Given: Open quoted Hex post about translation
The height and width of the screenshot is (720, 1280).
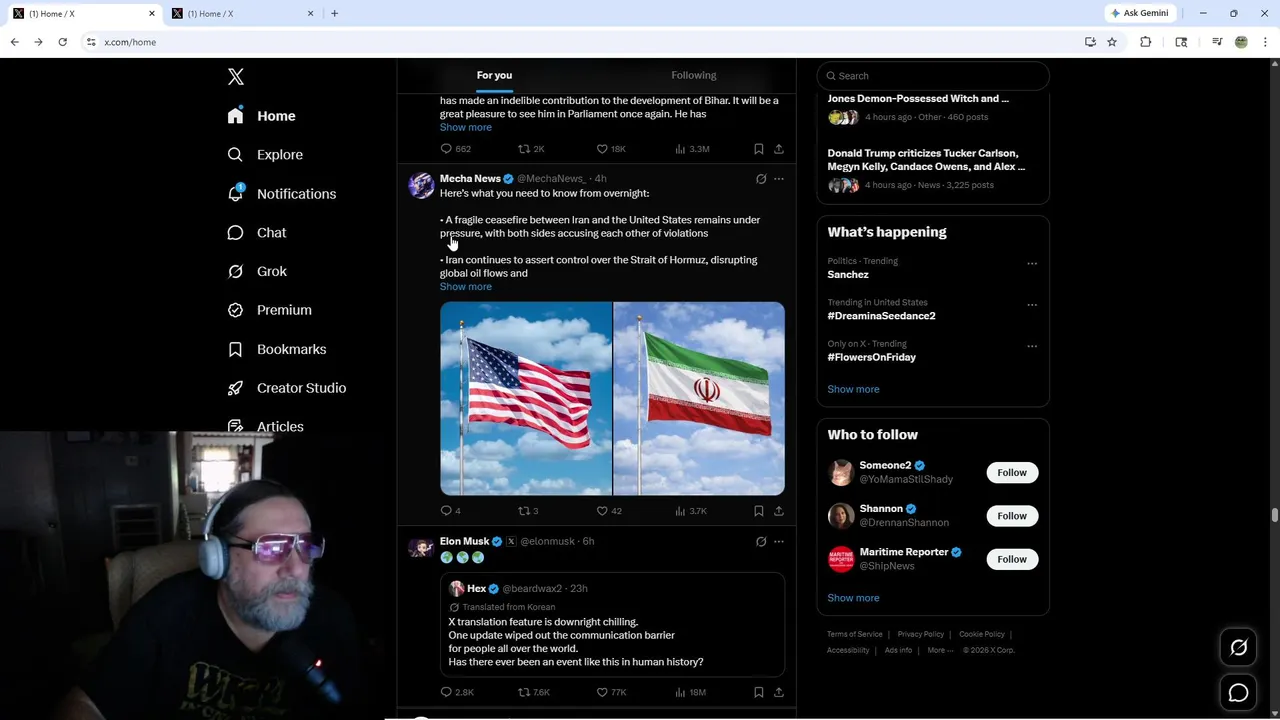Looking at the screenshot, I should (x=612, y=625).
